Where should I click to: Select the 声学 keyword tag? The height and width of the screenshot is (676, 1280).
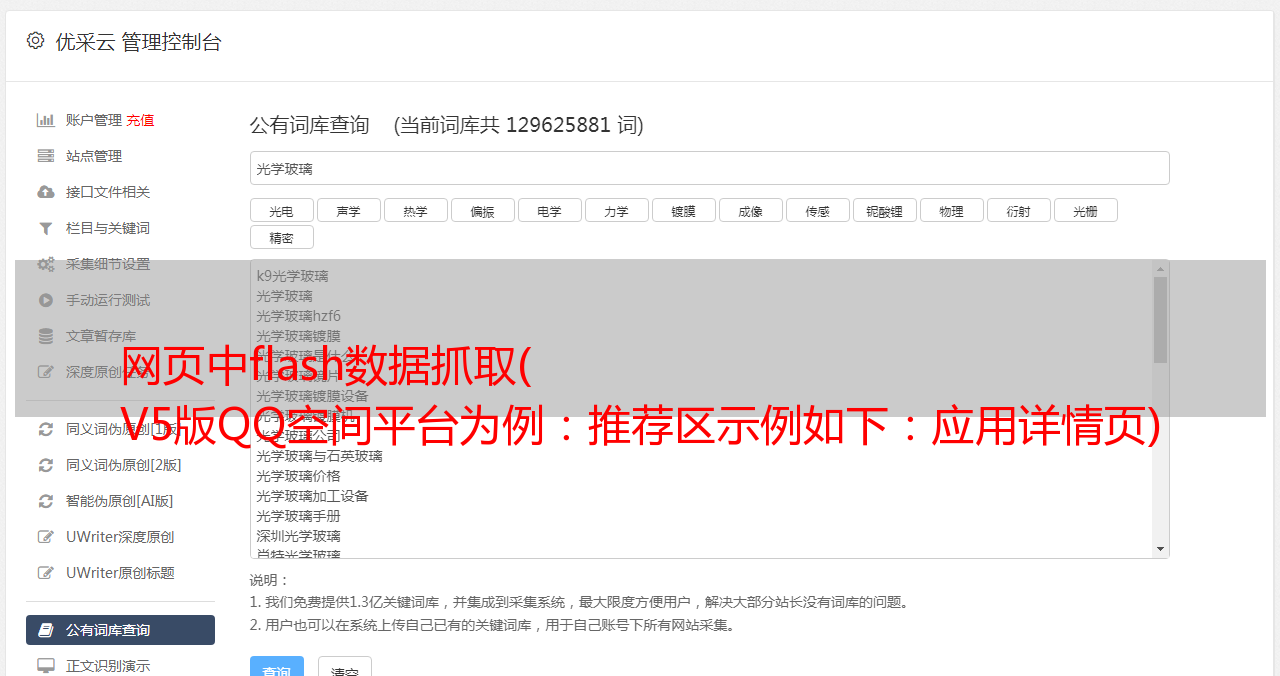click(x=349, y=210)
